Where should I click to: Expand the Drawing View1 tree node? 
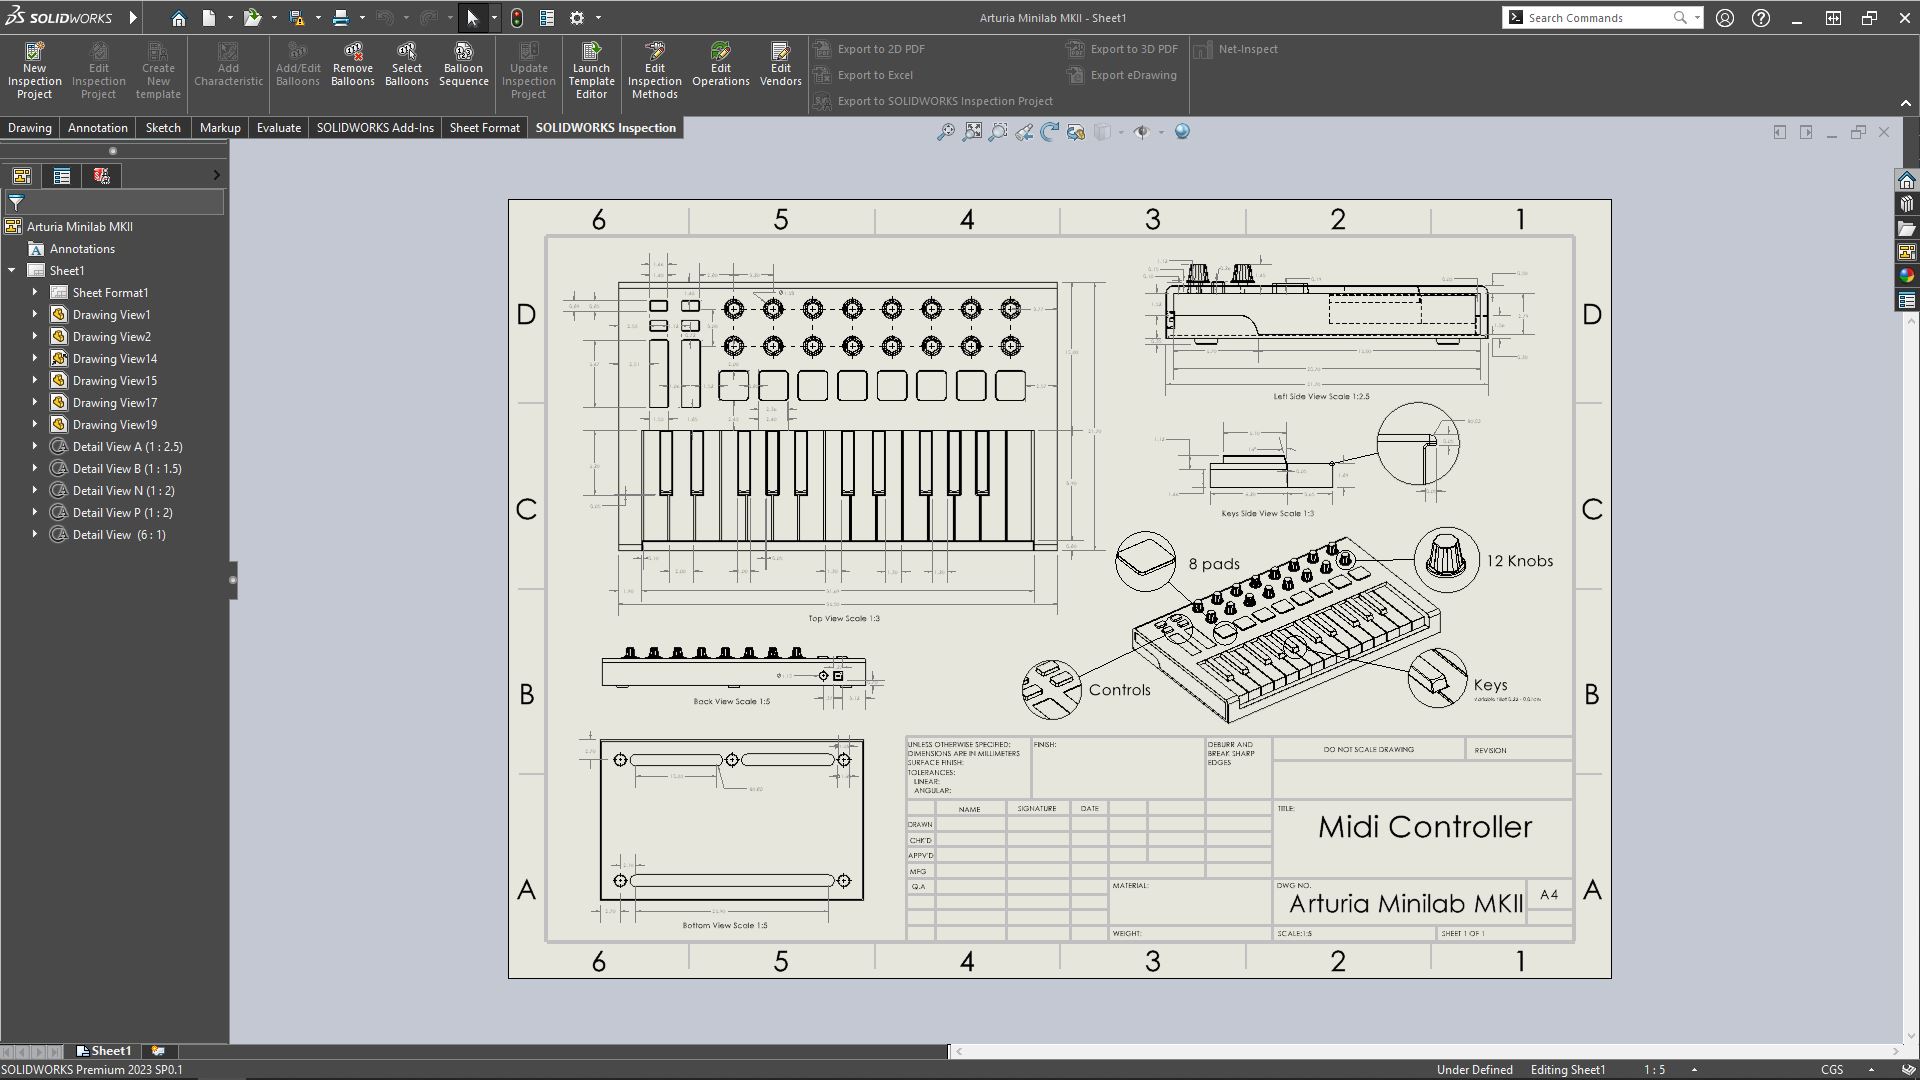[35, 315]
